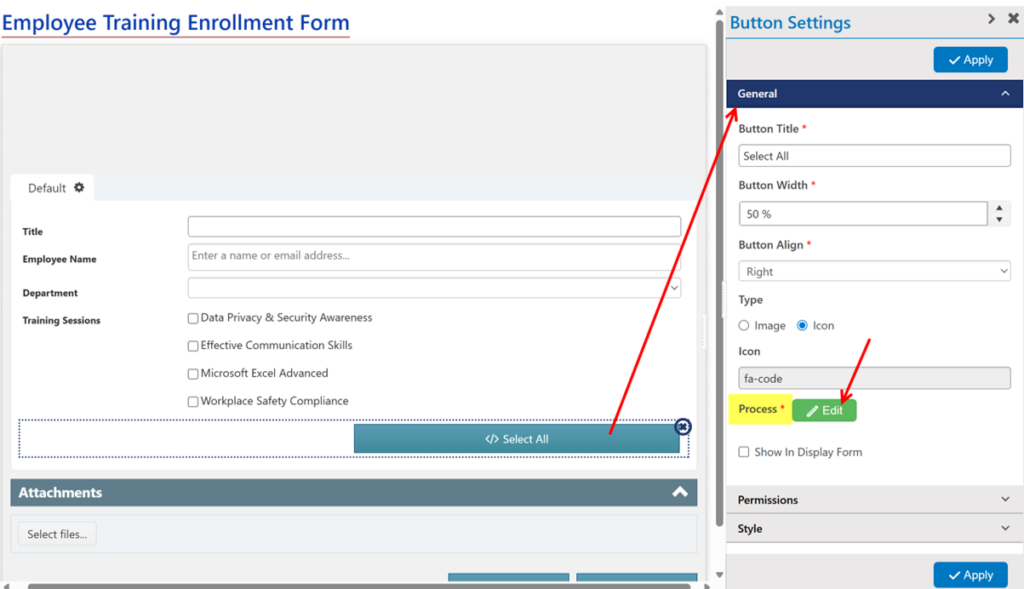Collapse the General section header
The width and height of the screenshot is (1024, 589).
point(874,94)
